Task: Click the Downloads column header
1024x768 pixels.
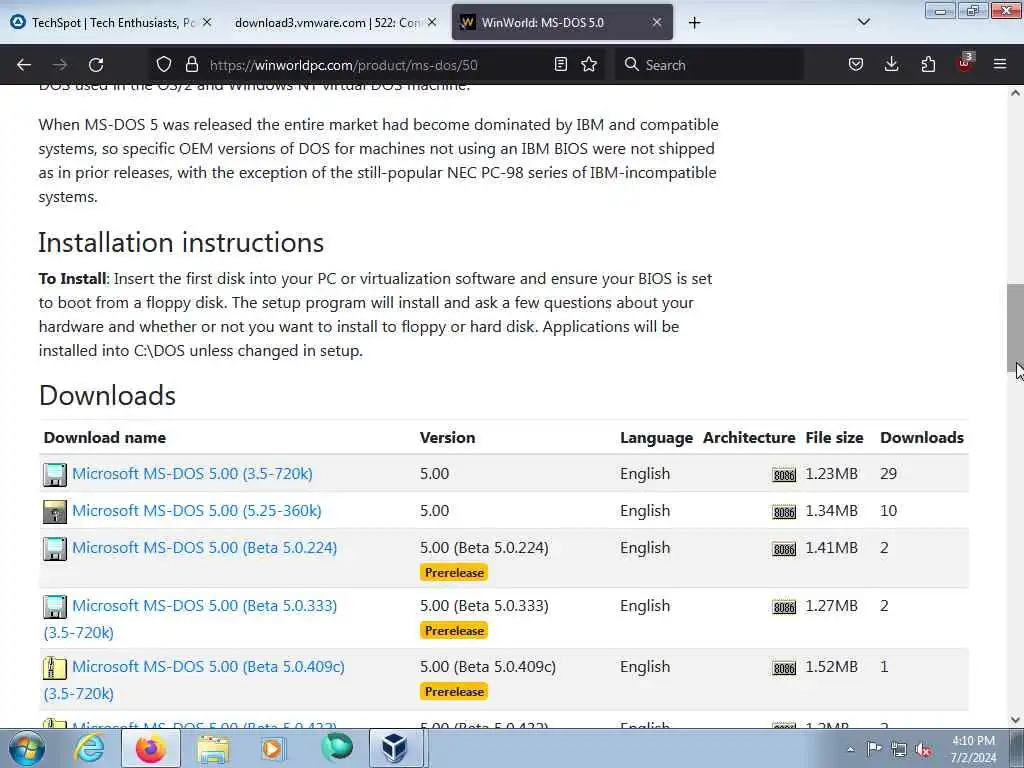Action: pos(921,438)
